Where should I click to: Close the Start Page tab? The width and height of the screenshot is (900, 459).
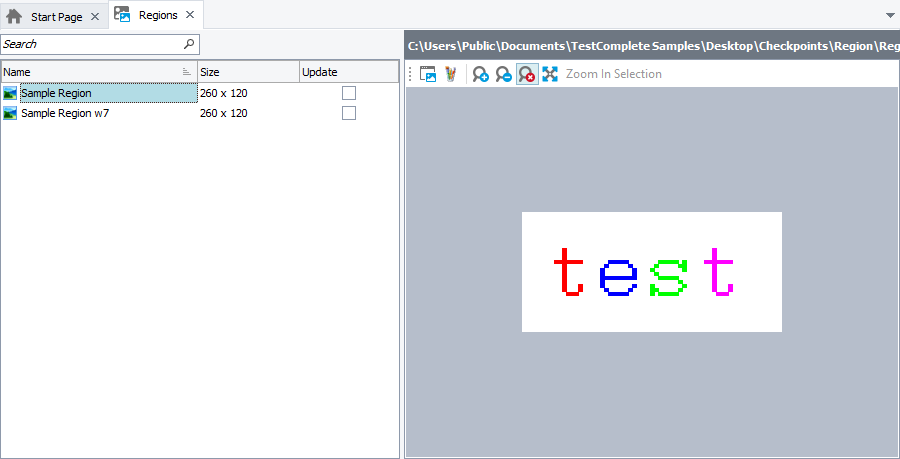coord(95,16)
